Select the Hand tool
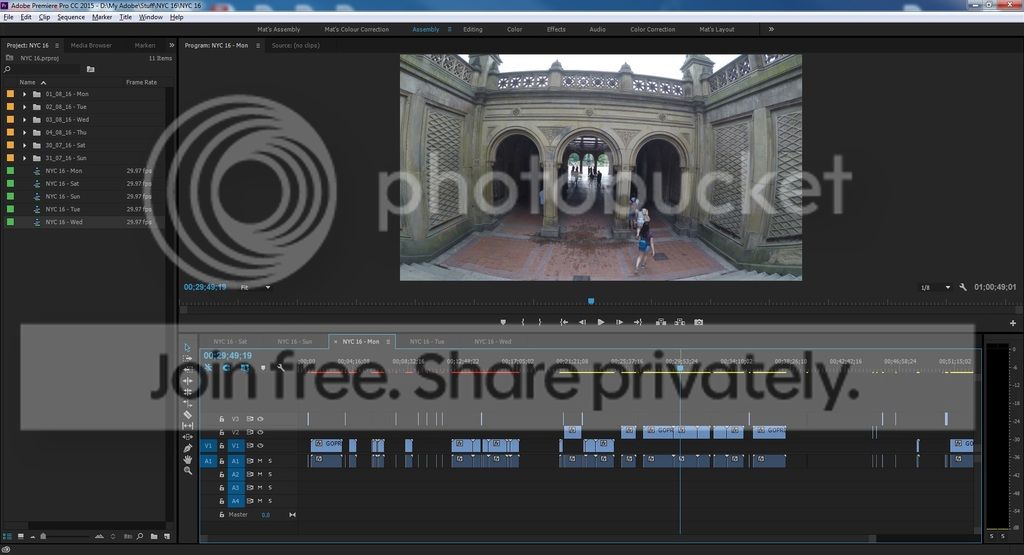This screenshot has width=1024, height=555. click(188, 459)
